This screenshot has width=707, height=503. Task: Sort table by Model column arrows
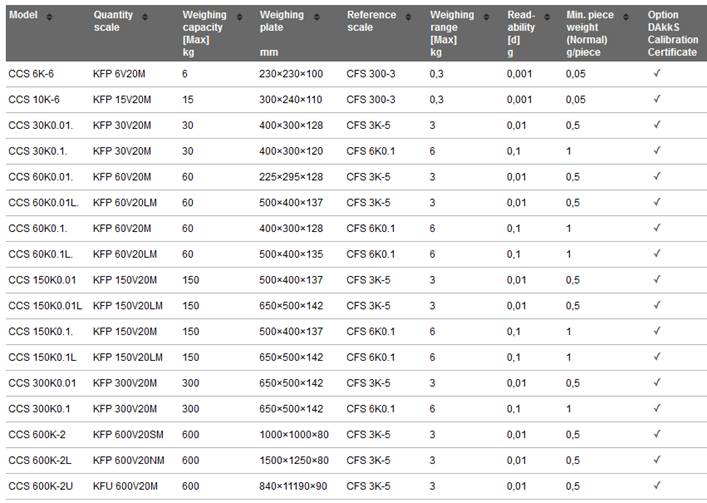point(49,17)
